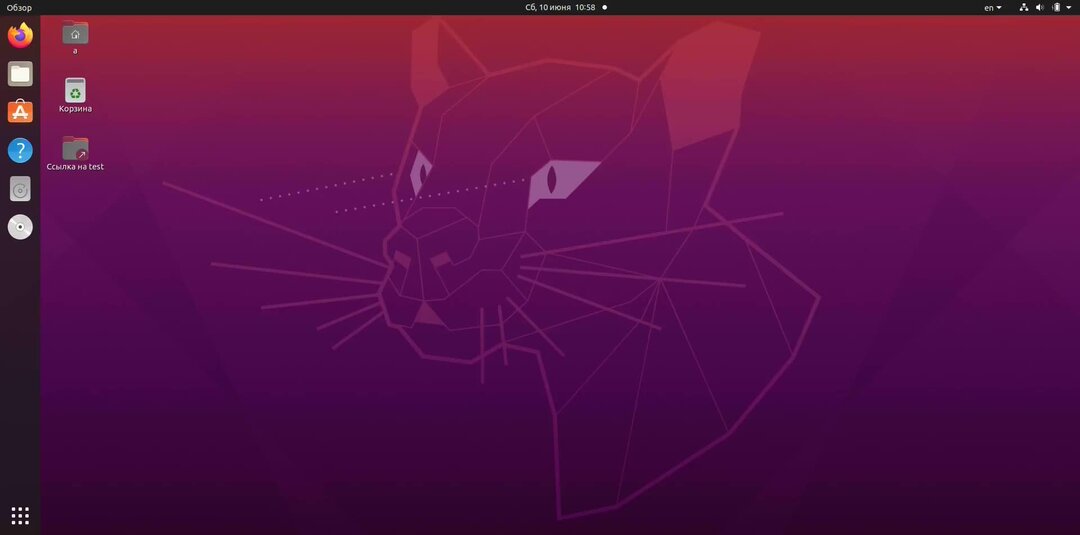This screenshot has width=1080, height=535.
Task: Open Firefox from the dock
Action: (20, 35)
